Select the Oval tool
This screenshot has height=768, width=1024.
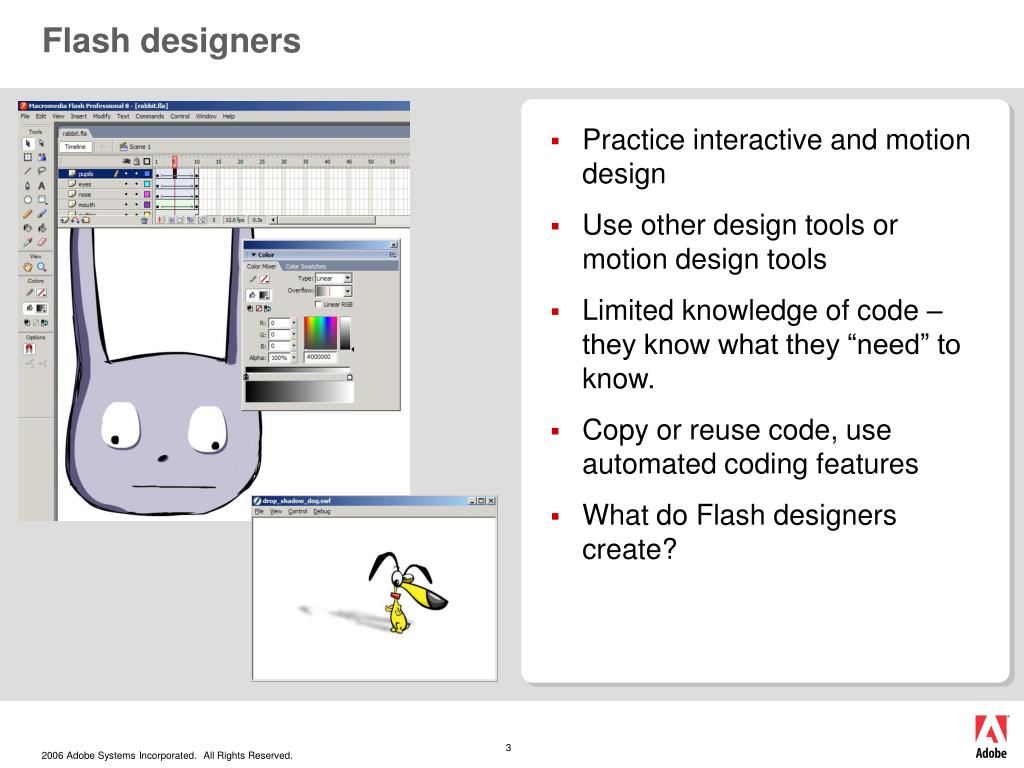pos(27,200)
